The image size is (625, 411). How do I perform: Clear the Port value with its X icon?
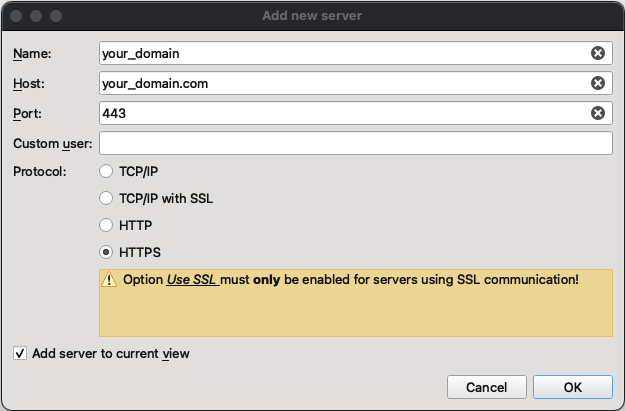click(x=598, y=114)
